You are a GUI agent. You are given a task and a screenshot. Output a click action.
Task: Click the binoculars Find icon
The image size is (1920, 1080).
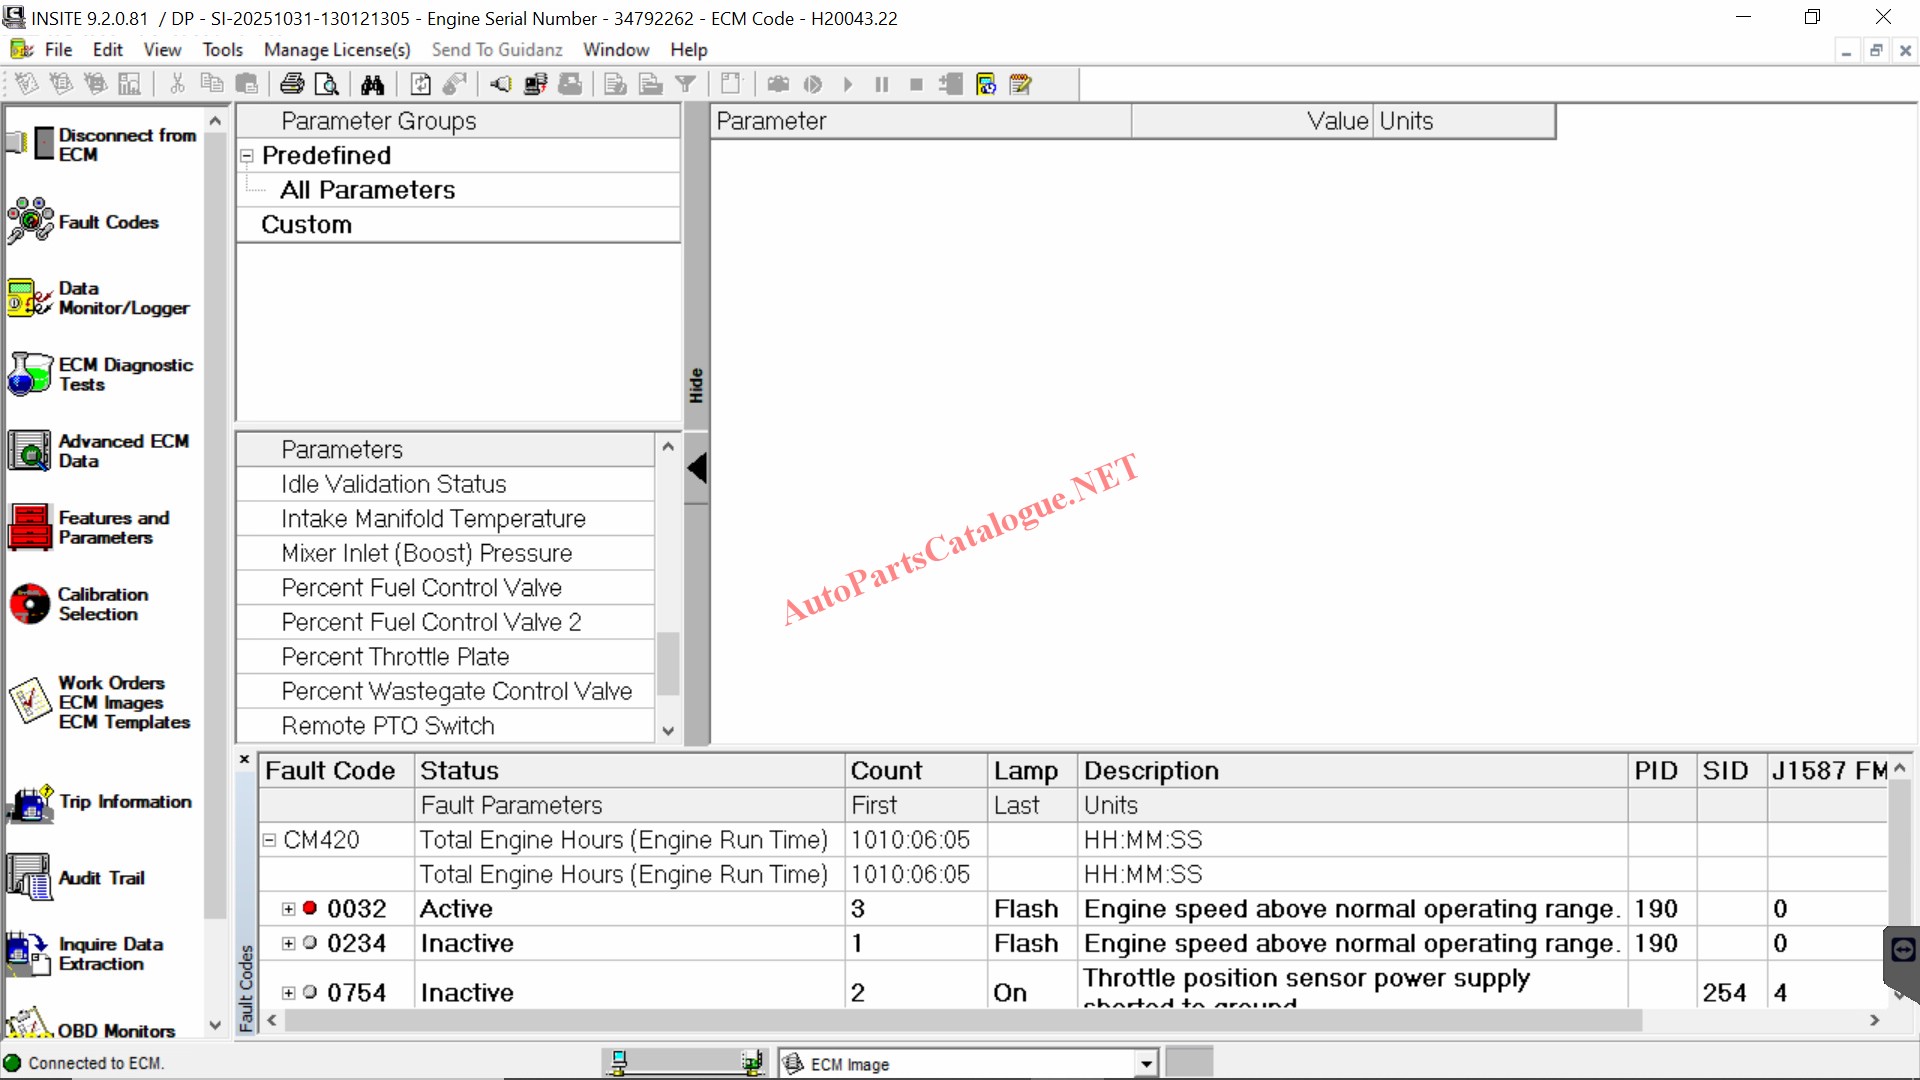pyautogui.click(x=372, y=84)
